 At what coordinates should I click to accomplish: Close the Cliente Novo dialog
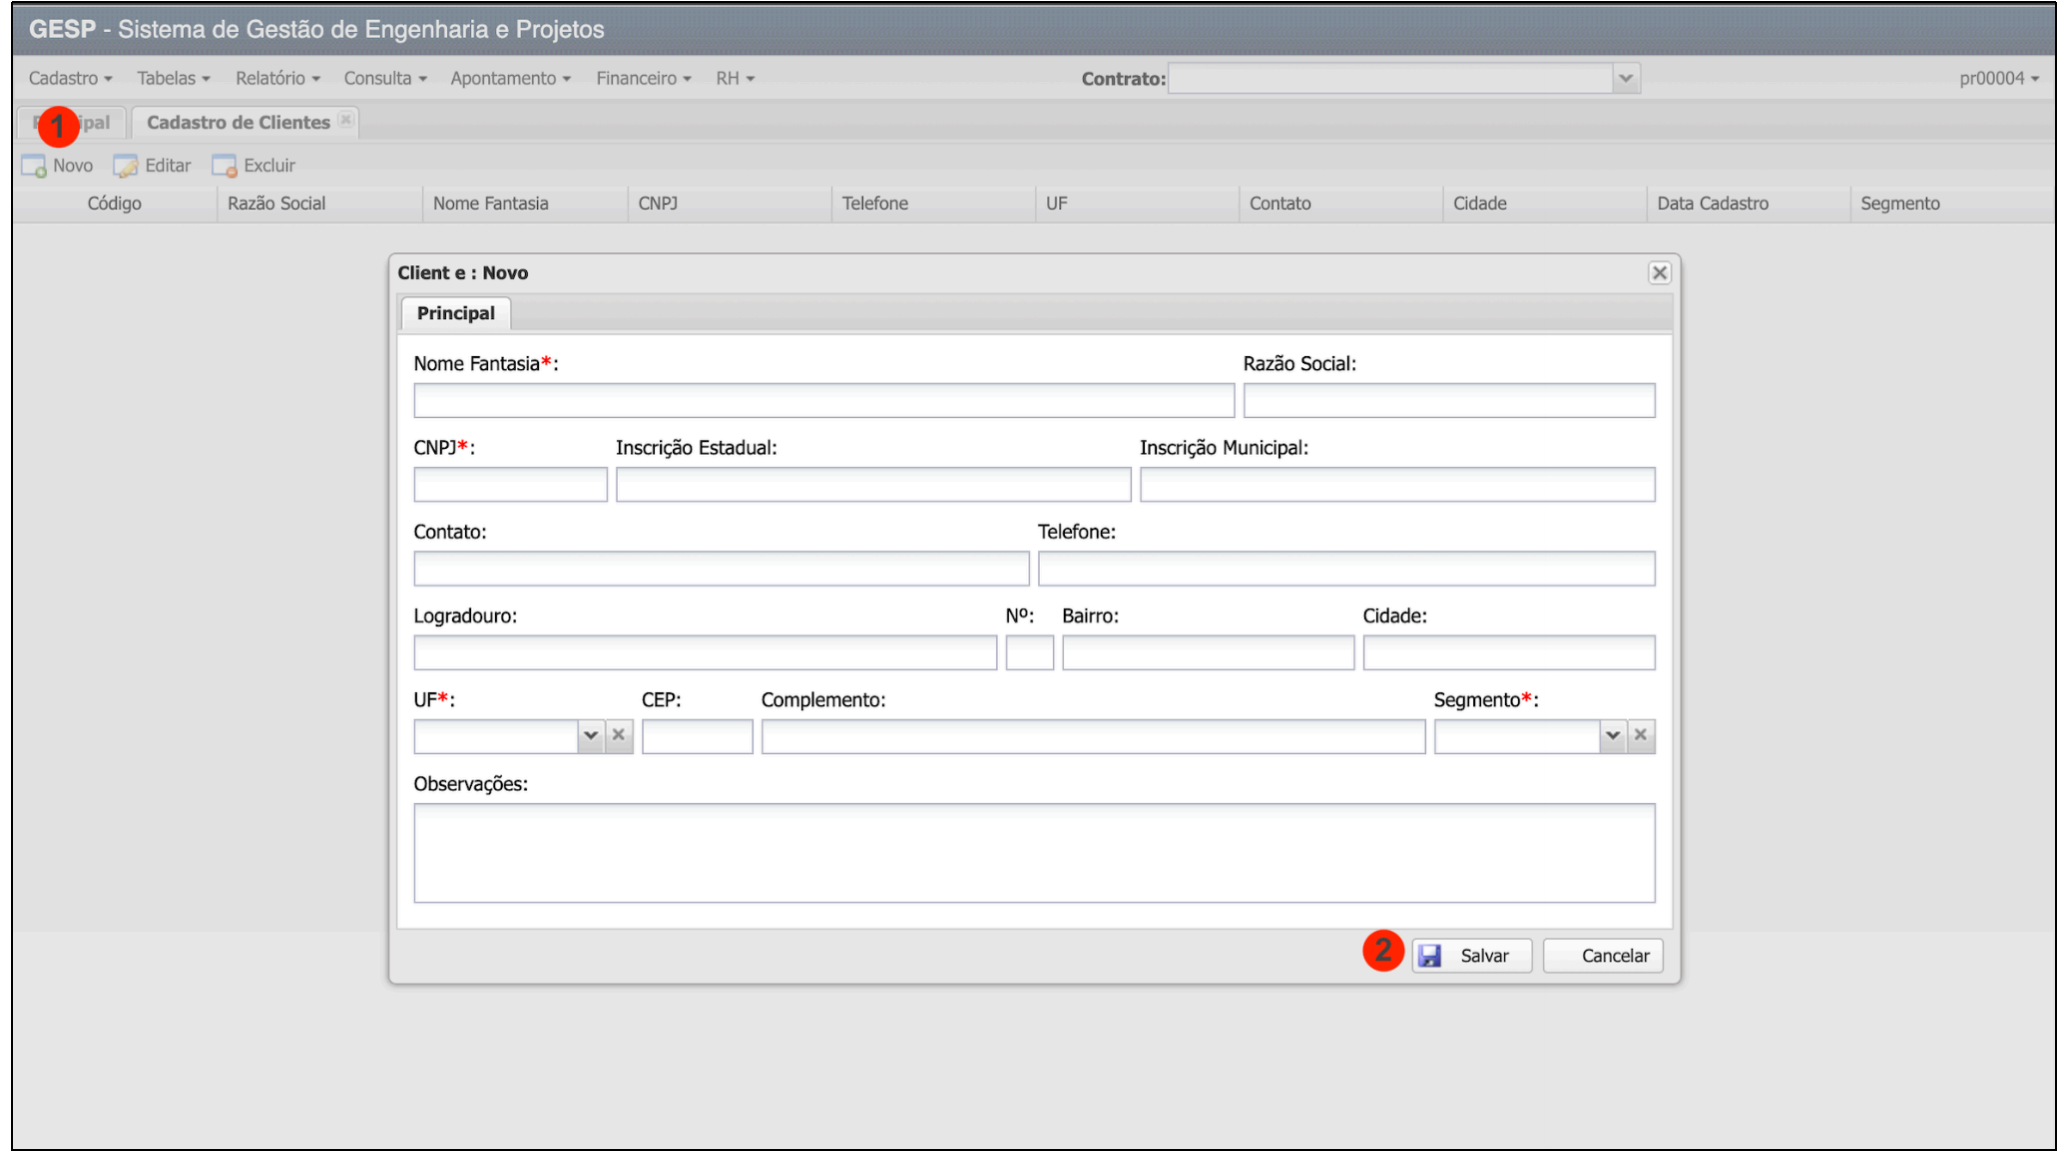click(1659, 273)
